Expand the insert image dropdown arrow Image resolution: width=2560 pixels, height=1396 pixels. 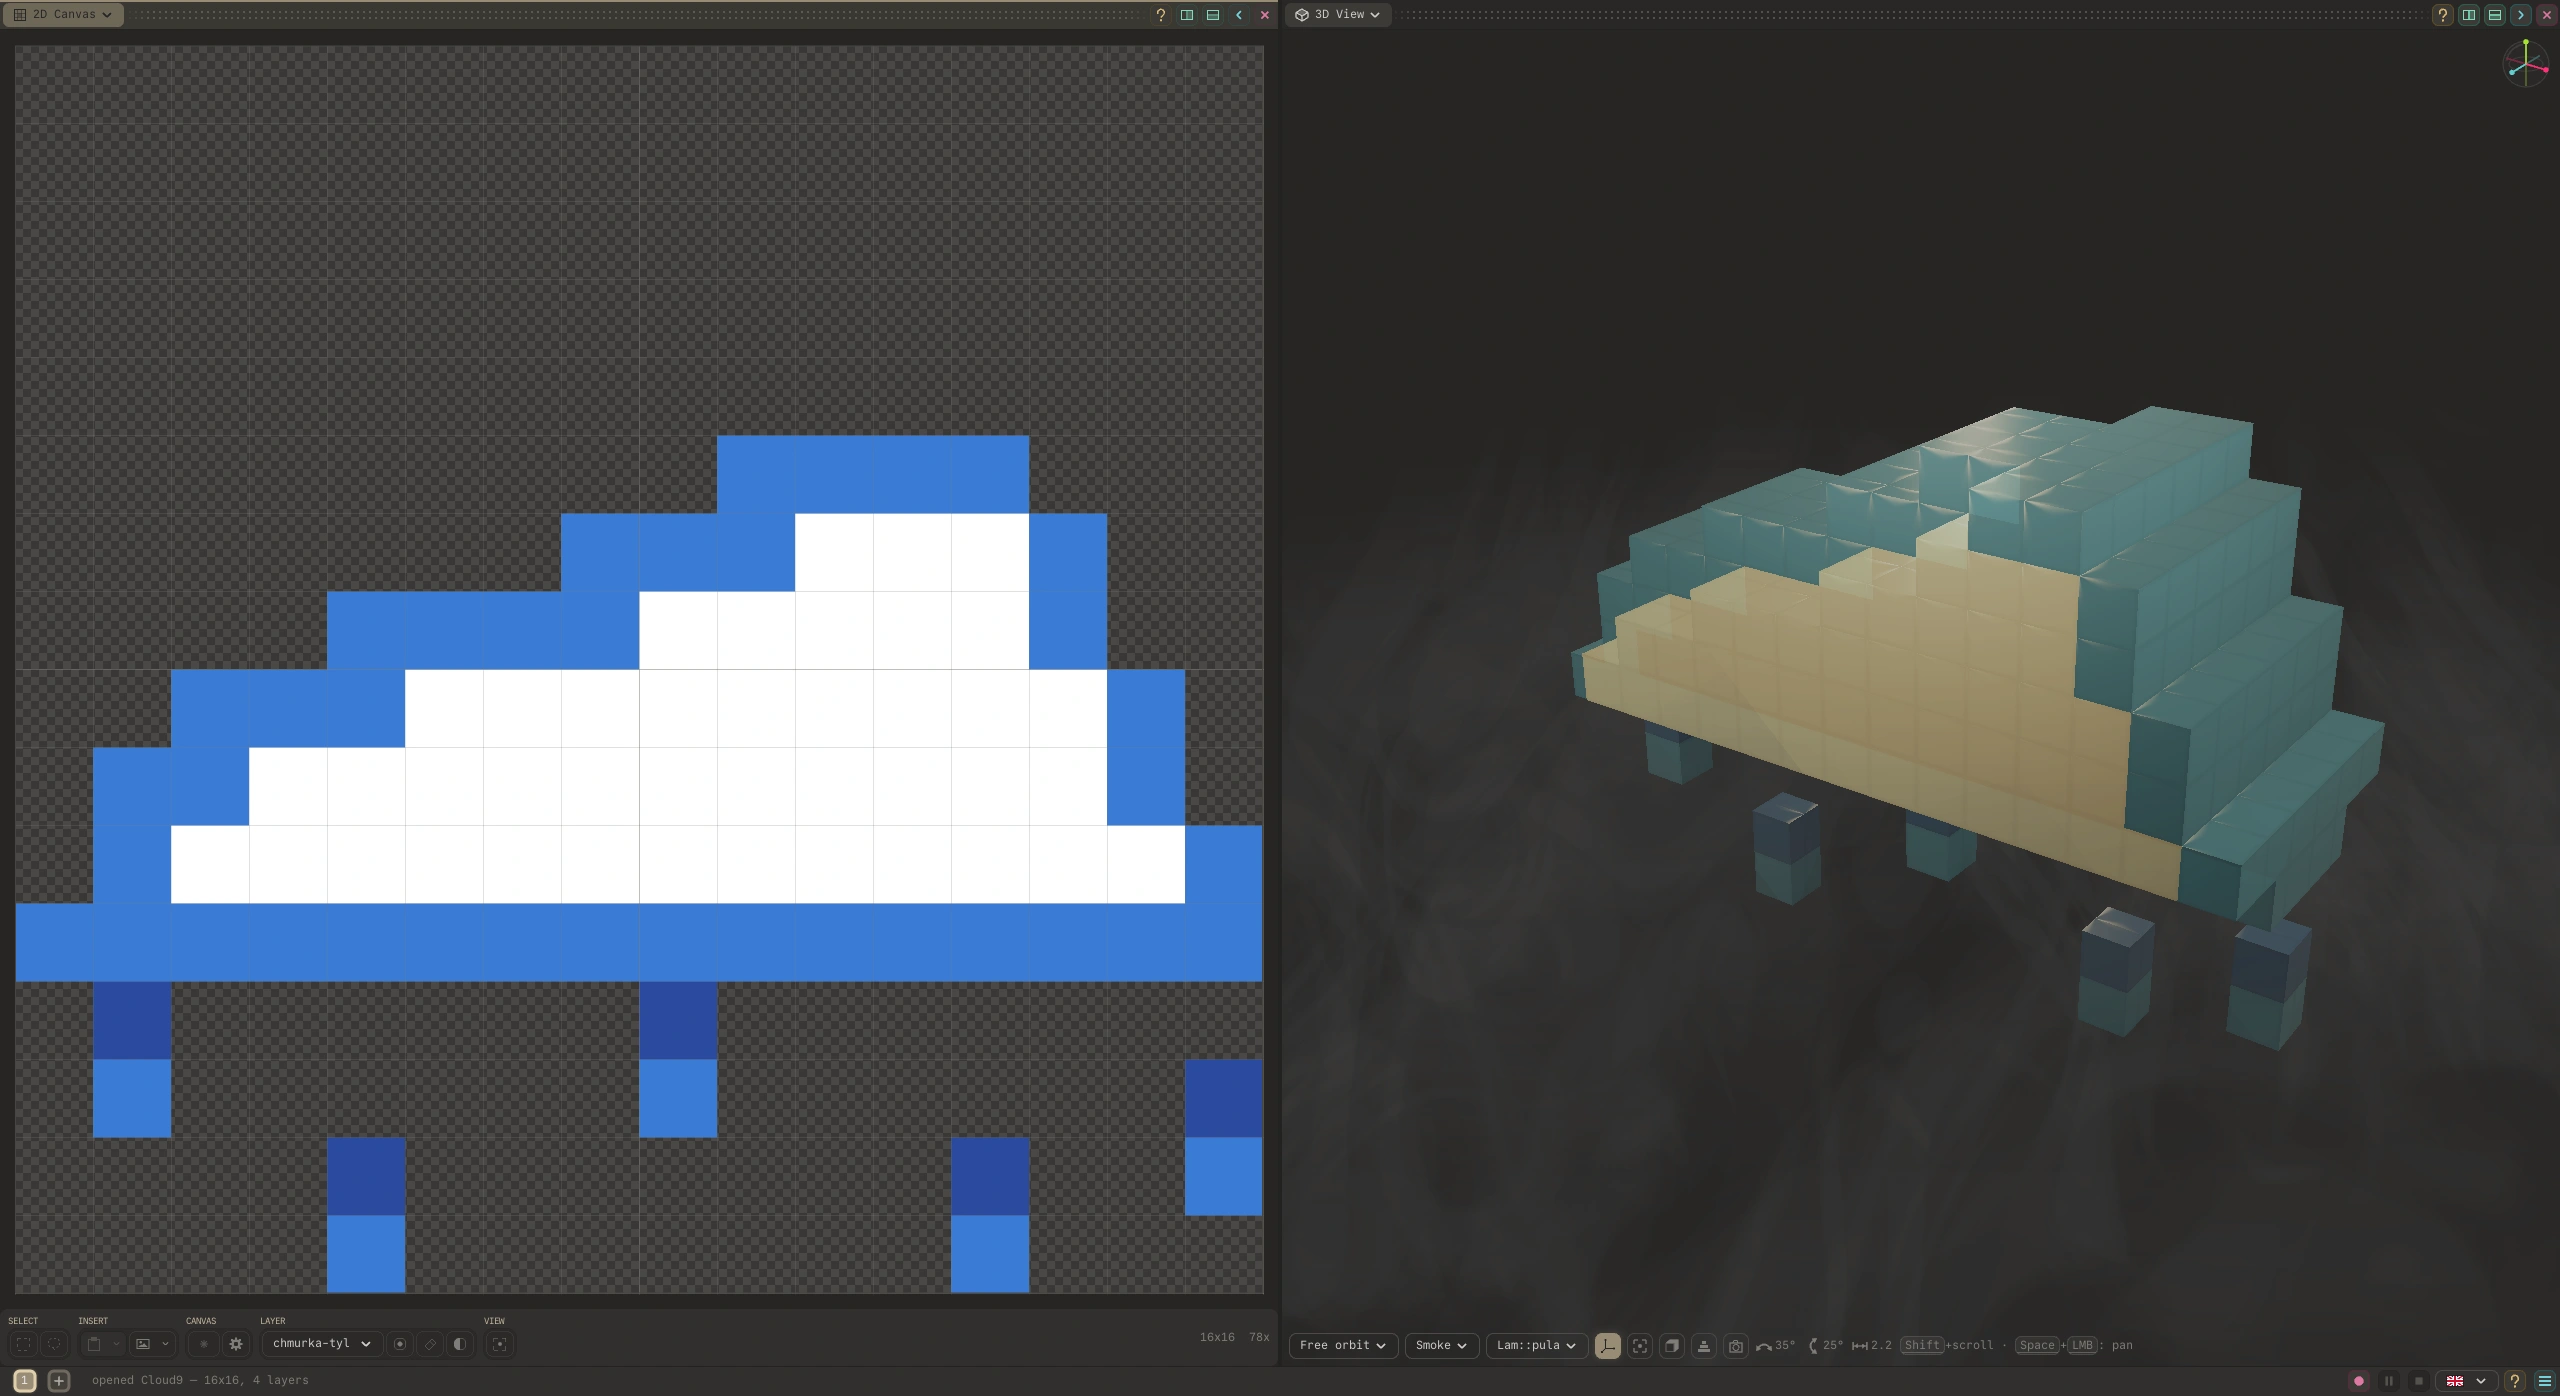(x=165, y=1344)
